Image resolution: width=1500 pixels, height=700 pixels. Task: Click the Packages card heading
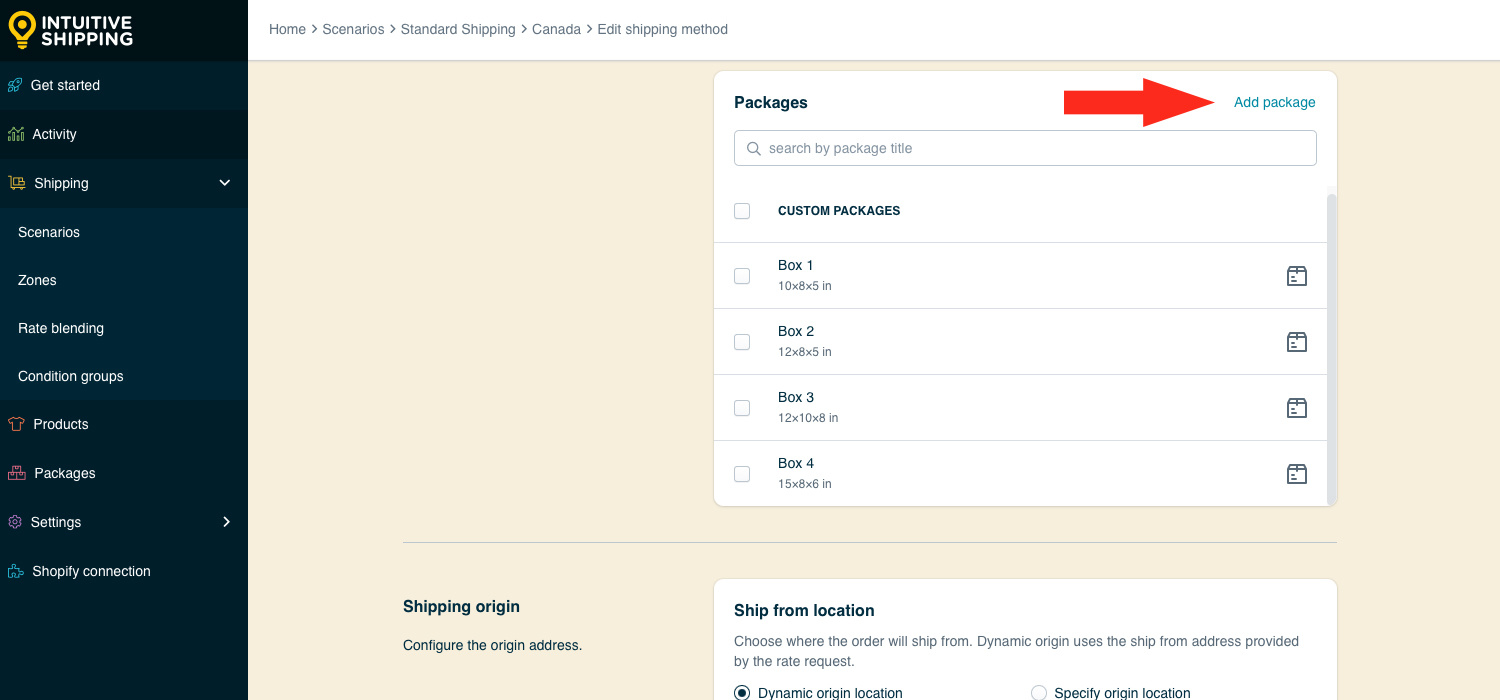771,102
